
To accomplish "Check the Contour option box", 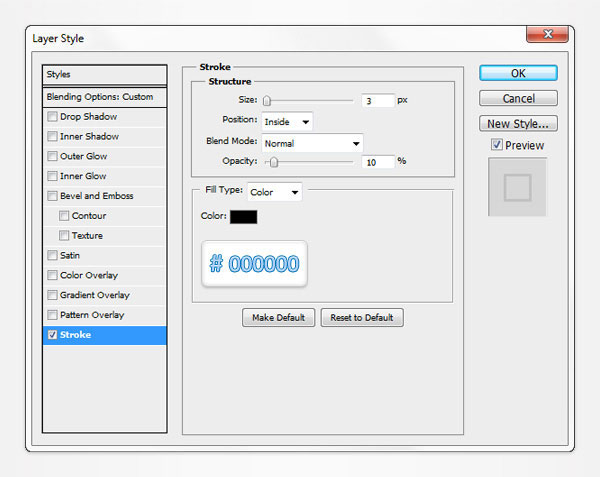I will coord(64,216).
